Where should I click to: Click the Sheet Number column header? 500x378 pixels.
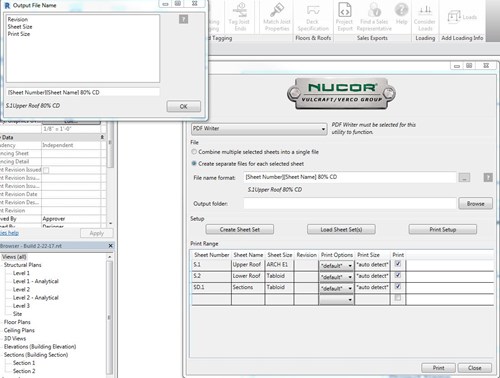tap(212, 255)
